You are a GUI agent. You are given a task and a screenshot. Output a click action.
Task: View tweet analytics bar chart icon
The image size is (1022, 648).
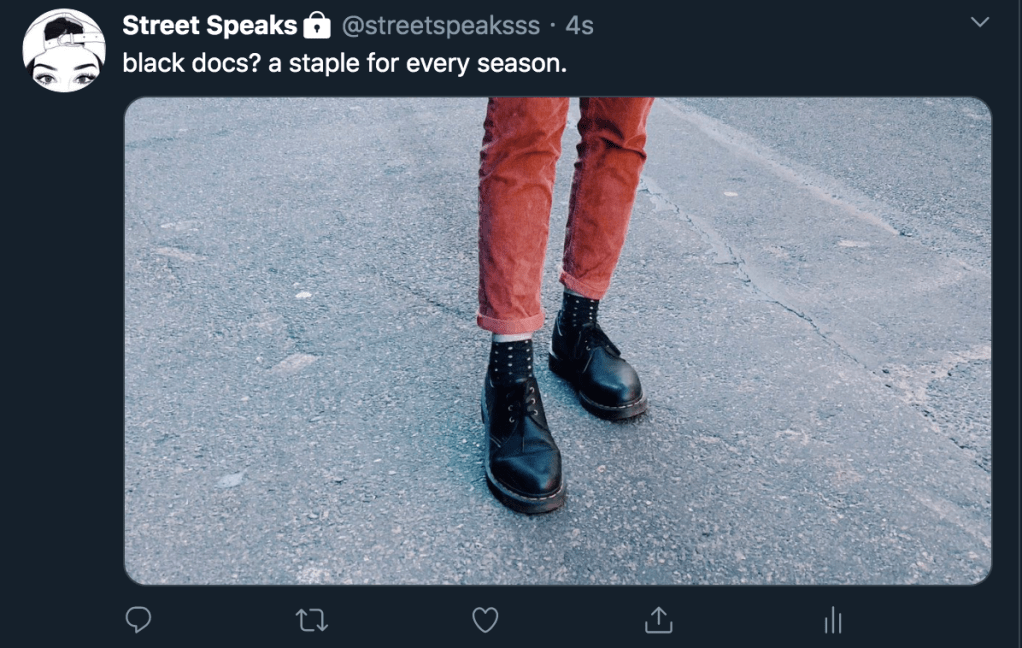pyautogui.click(x=833, y=620)
